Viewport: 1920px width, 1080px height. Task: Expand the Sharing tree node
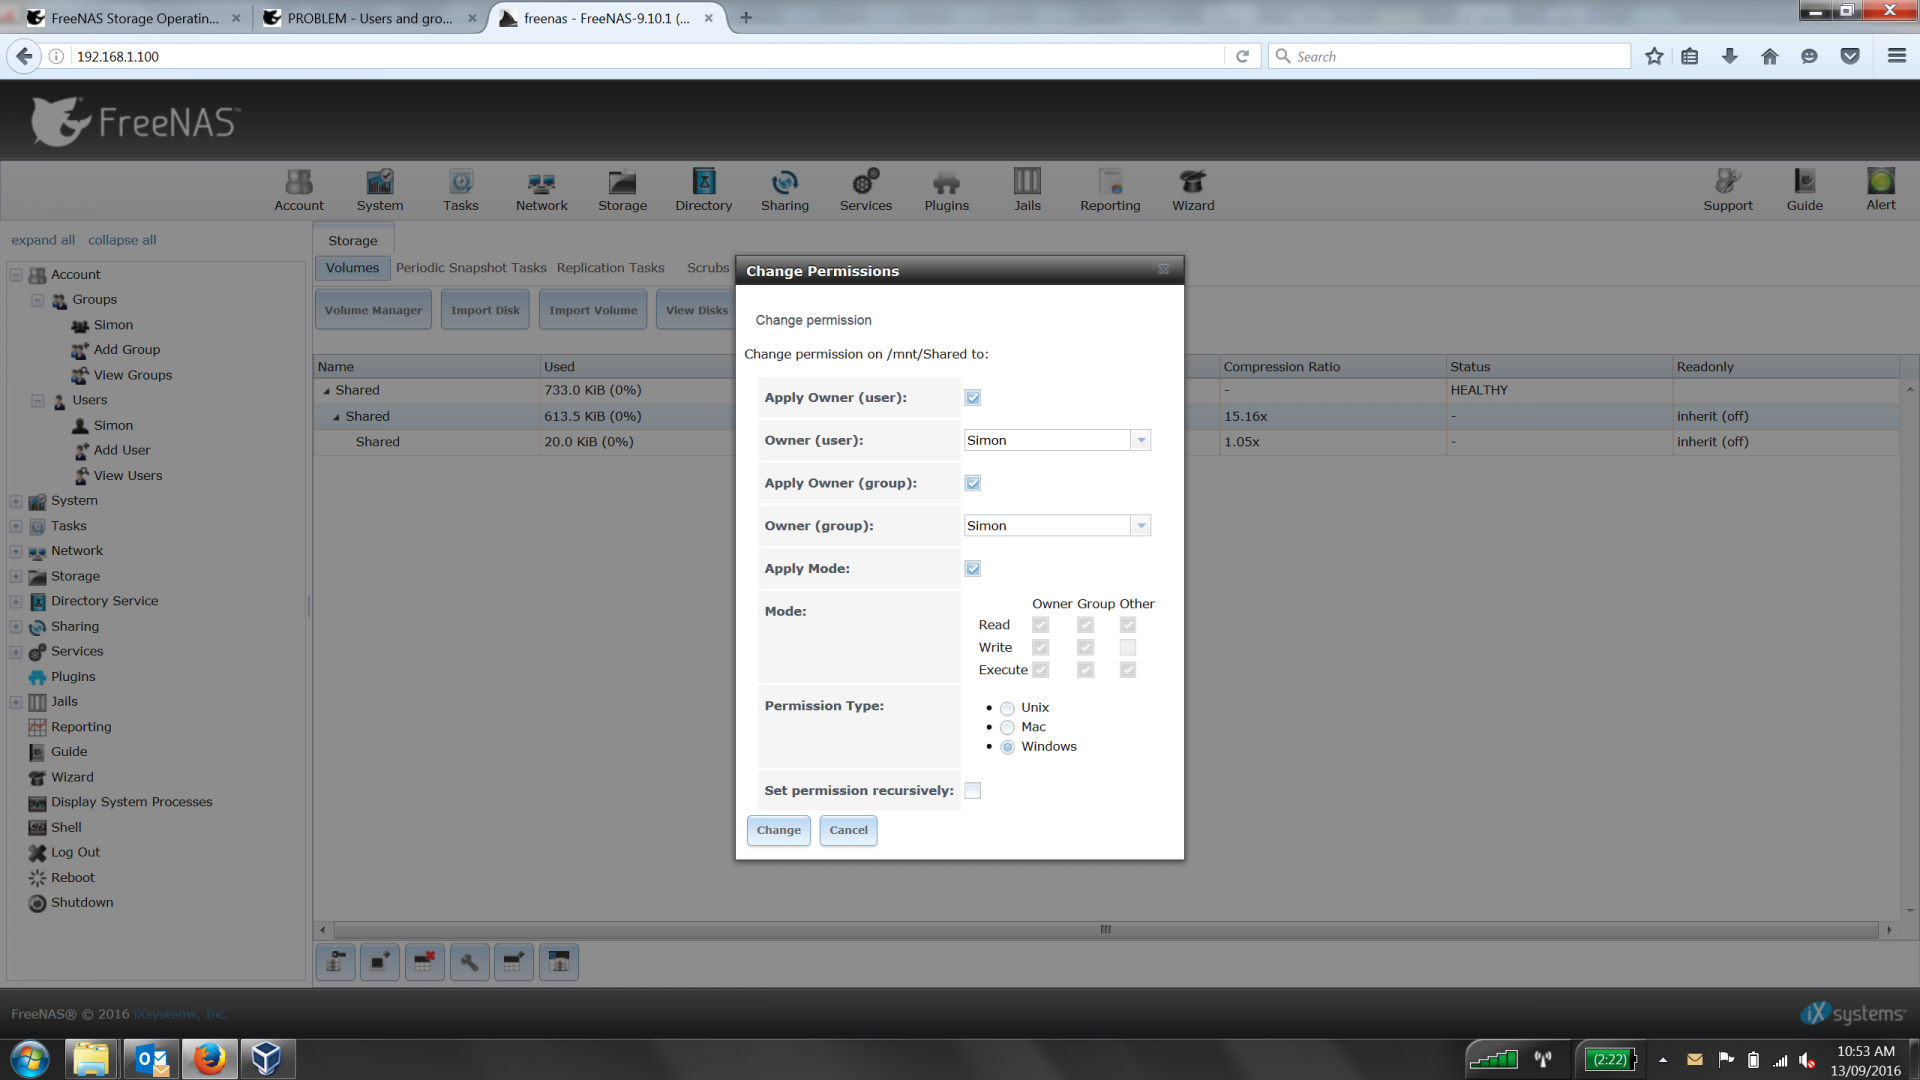point(16,627)
